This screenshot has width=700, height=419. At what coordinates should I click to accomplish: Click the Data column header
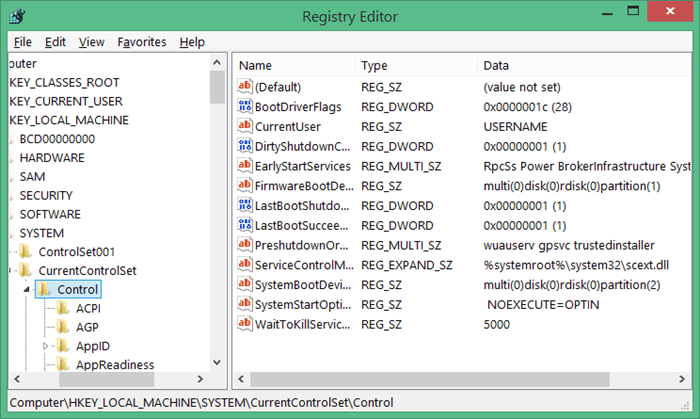click(580, 65)
